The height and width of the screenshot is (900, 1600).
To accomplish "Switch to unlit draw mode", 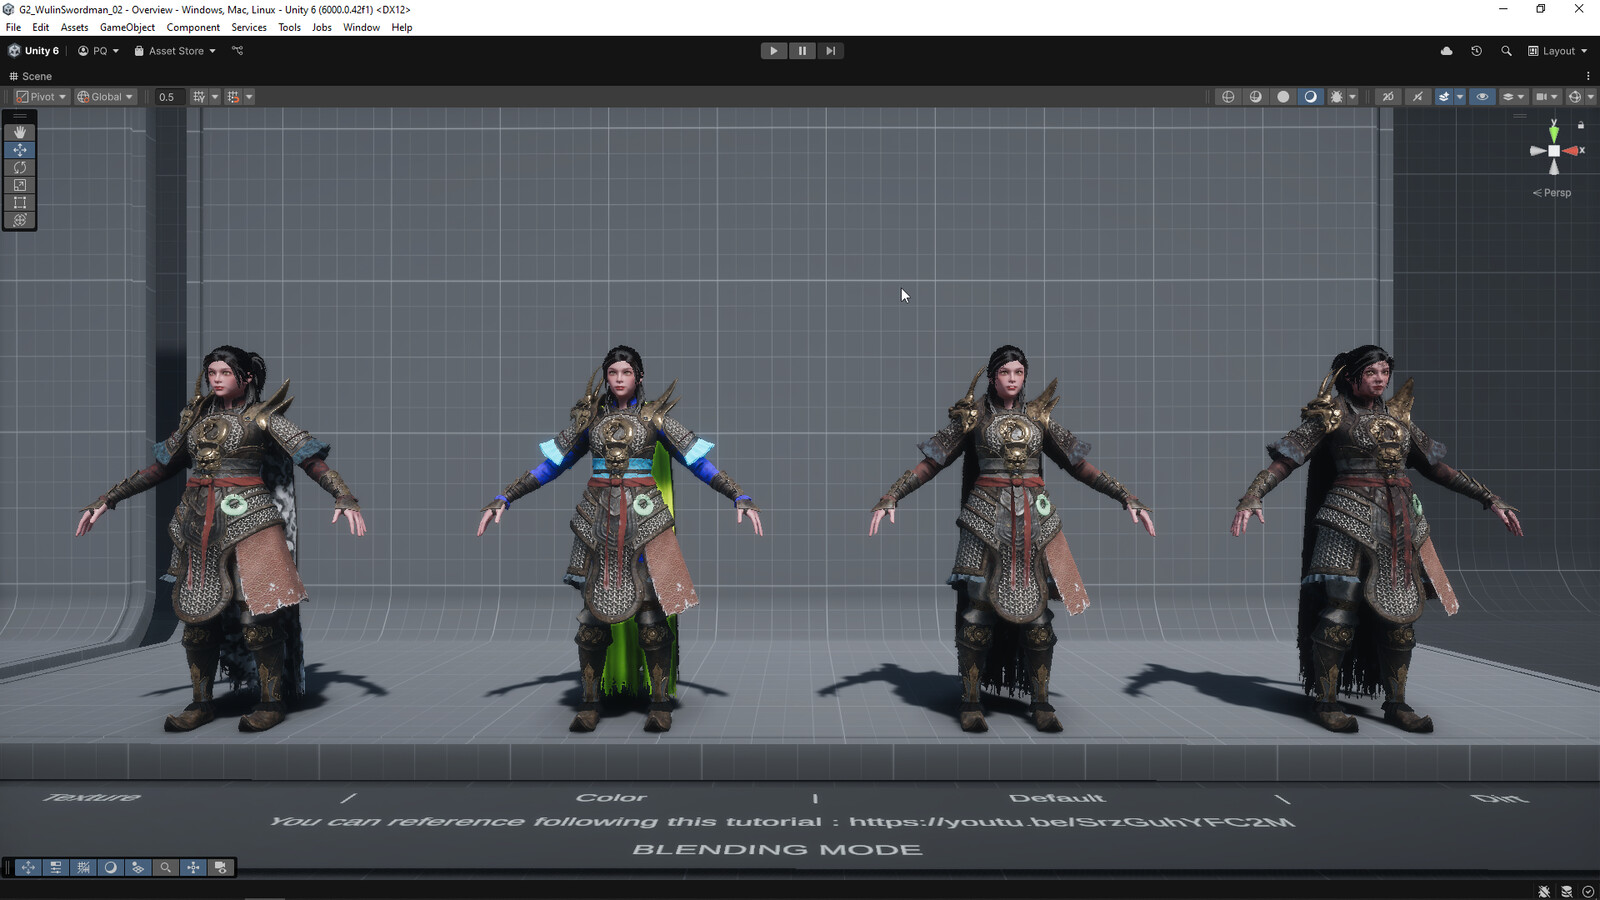I will (x=1283, y=97).
